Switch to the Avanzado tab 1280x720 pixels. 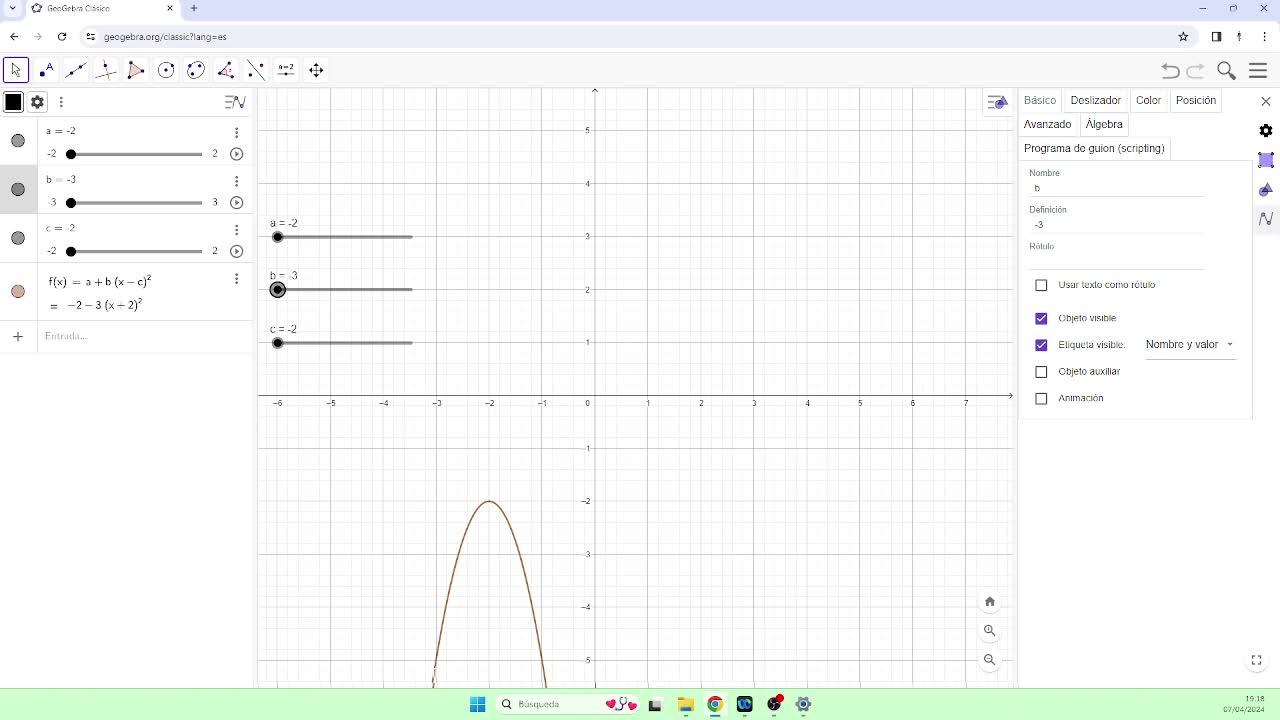(x=1047, y=124)
